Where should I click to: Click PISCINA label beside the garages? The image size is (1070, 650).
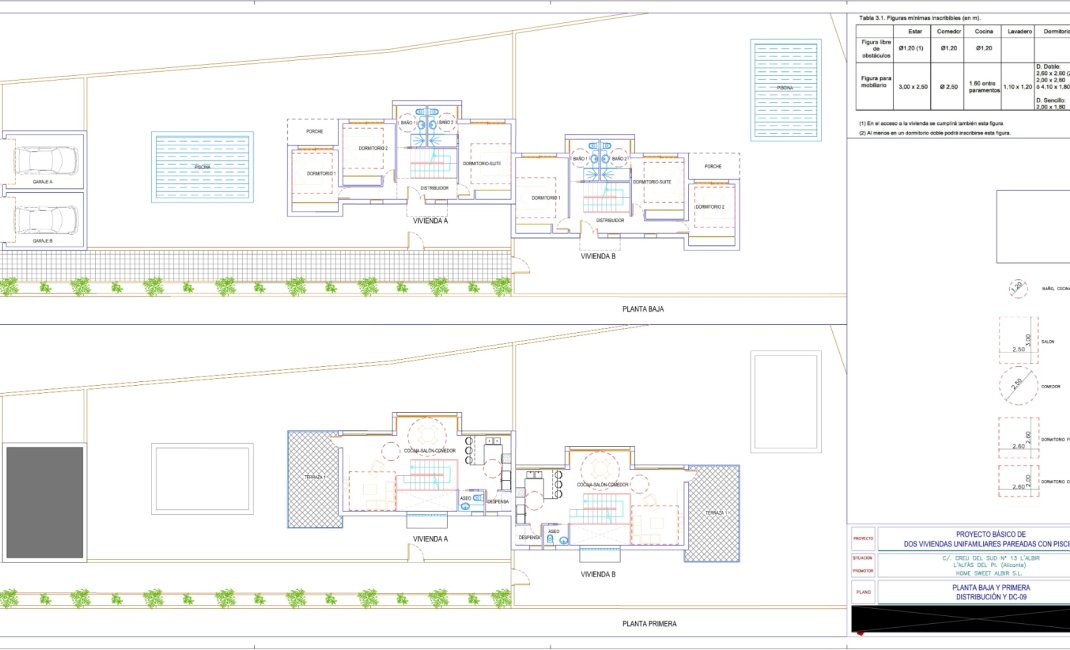(x=203, y=167)
